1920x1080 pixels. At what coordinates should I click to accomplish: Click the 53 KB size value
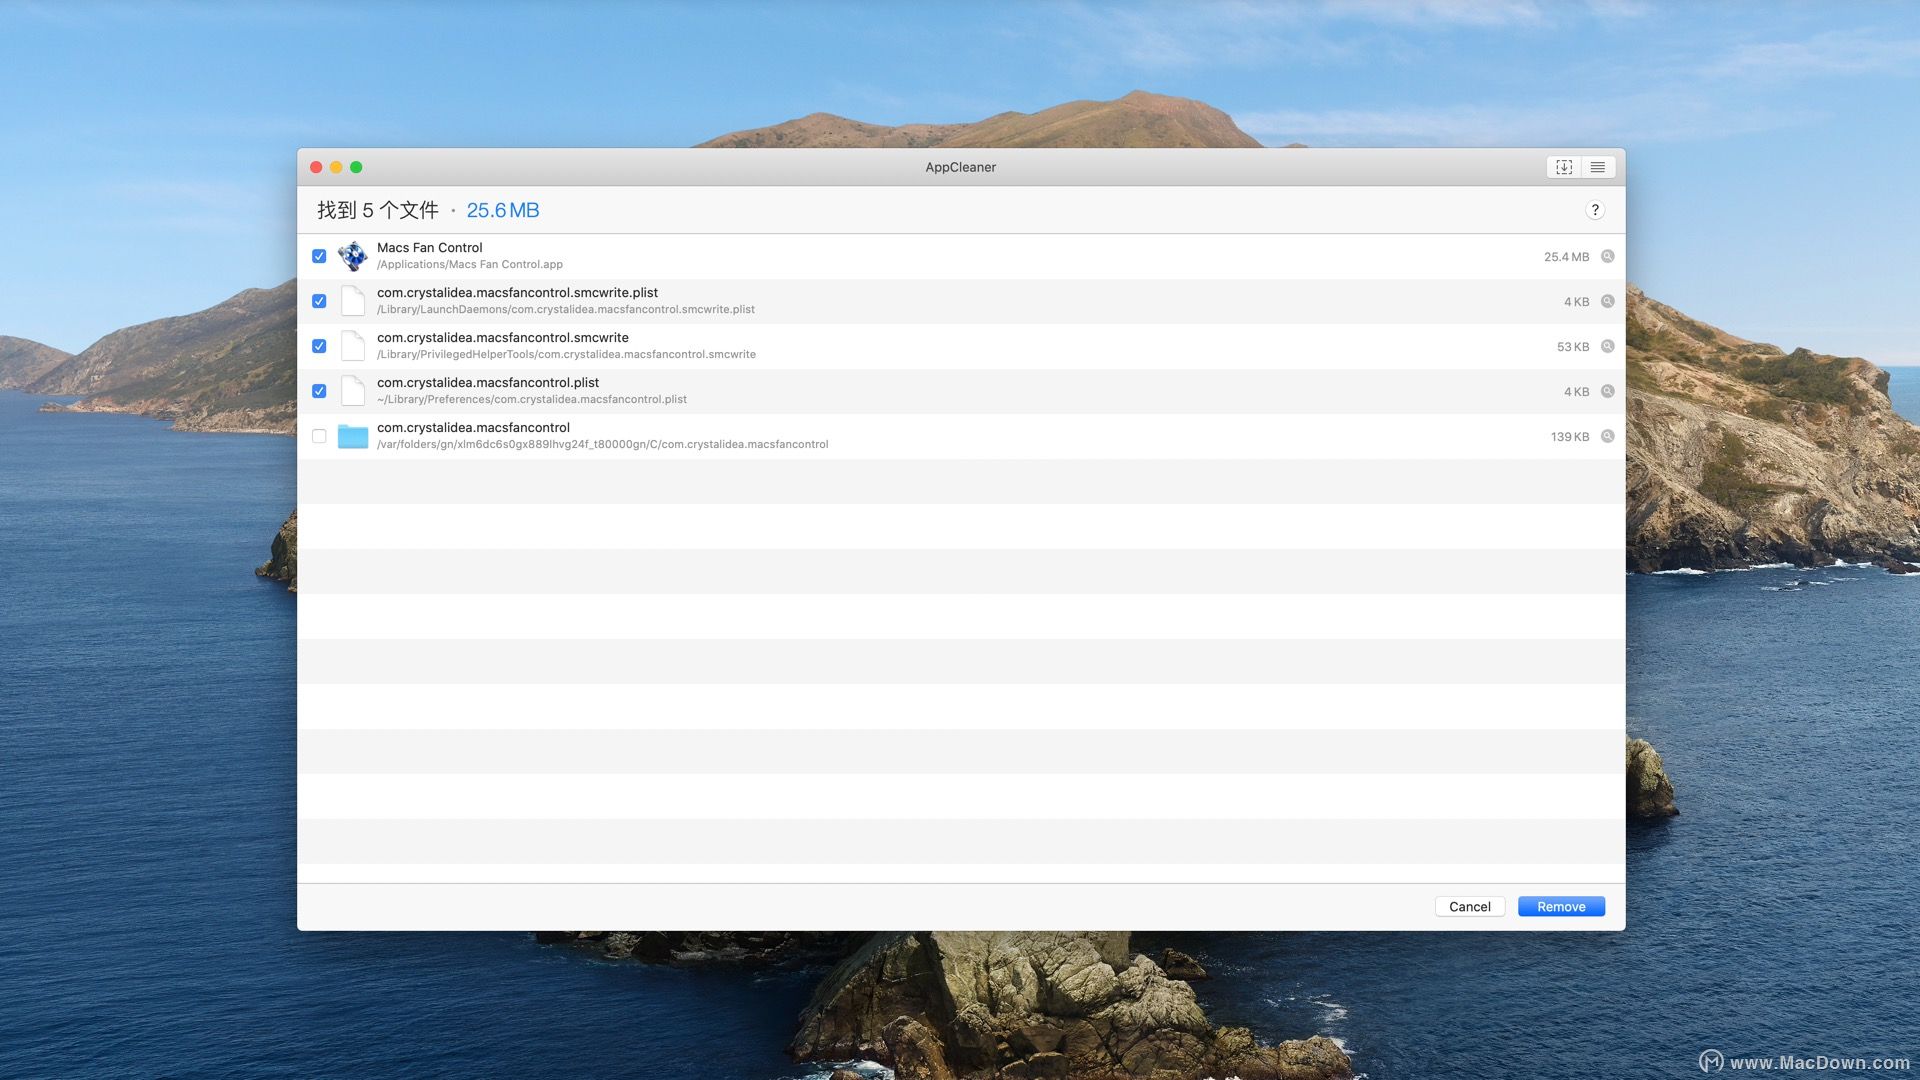[1573, 347]
